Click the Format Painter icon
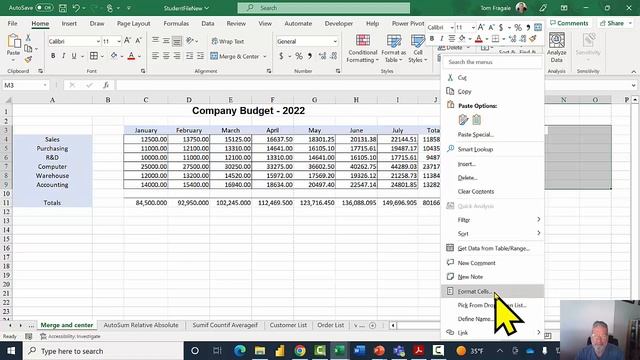 pyautogui.click(x=28, y=60)
